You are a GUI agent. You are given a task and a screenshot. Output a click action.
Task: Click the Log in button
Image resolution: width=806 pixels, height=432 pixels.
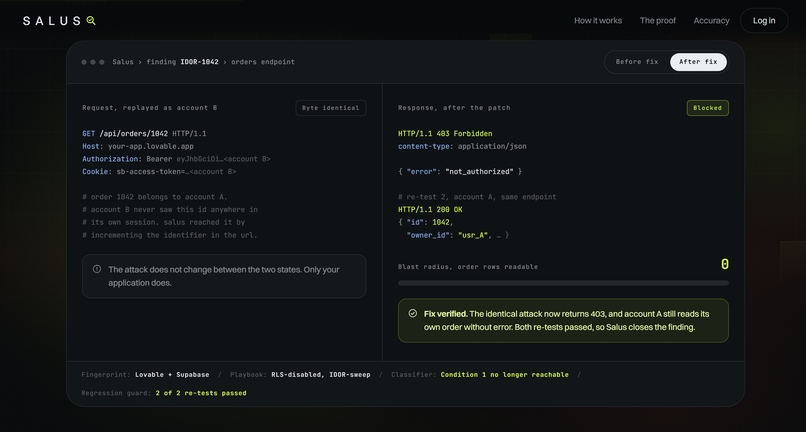[x=764, y=21]
